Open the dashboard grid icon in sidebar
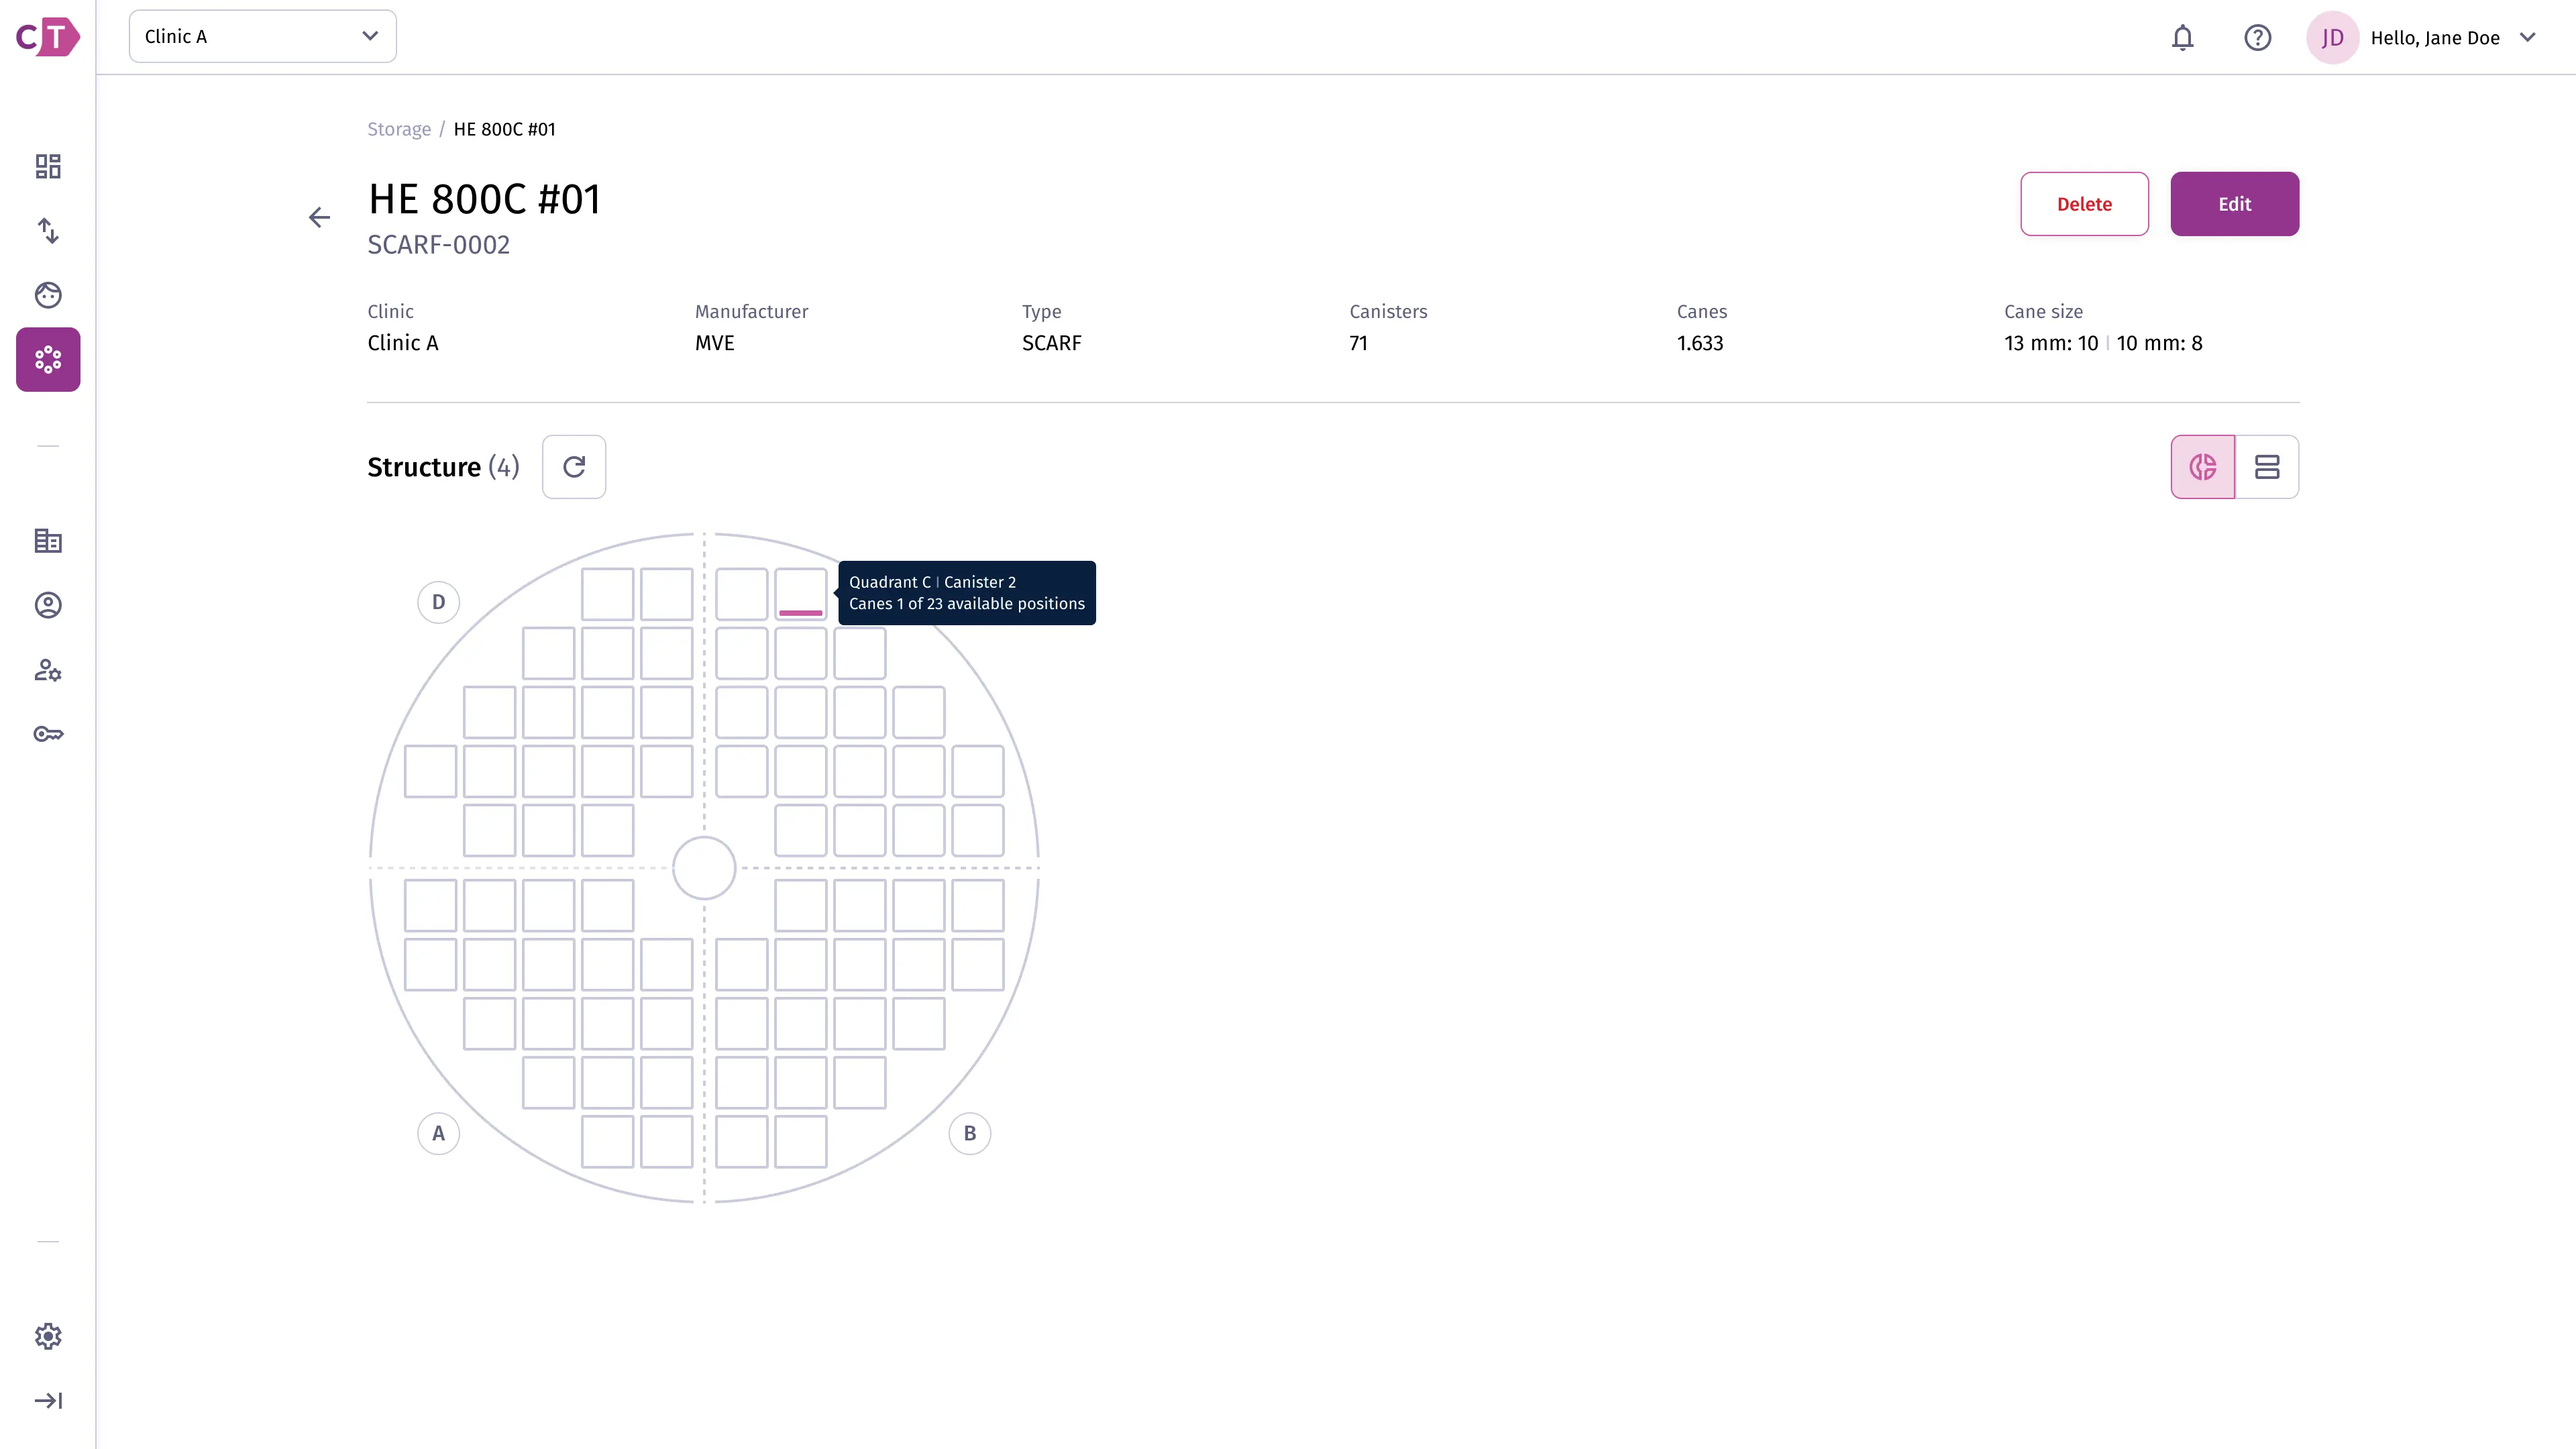 coord(48,166)
